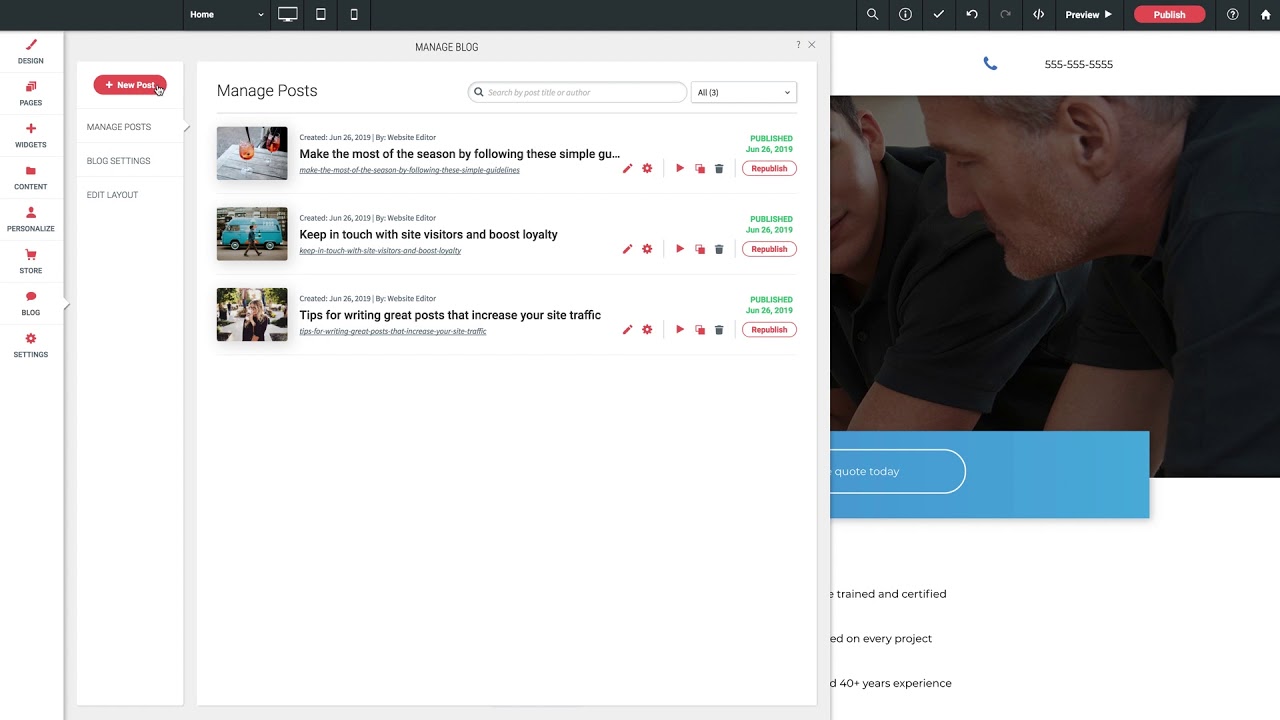Open the Widgets panel in sidebar

tap(31, 136)
